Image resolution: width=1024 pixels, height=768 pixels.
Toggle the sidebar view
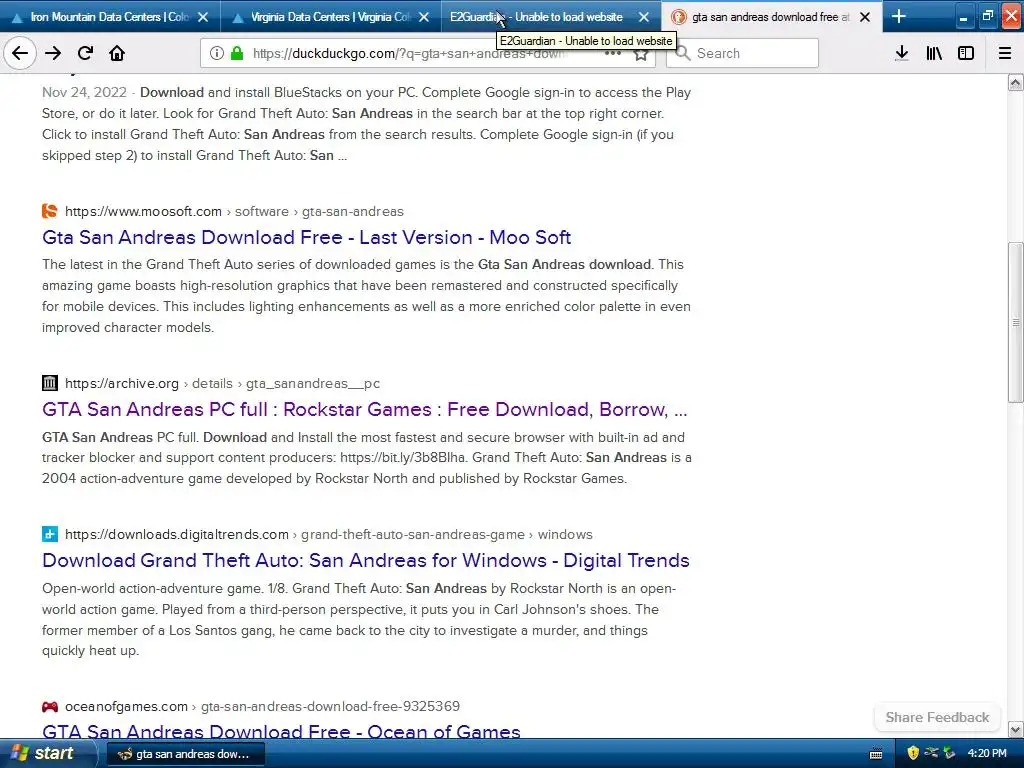tap(966, 53)
